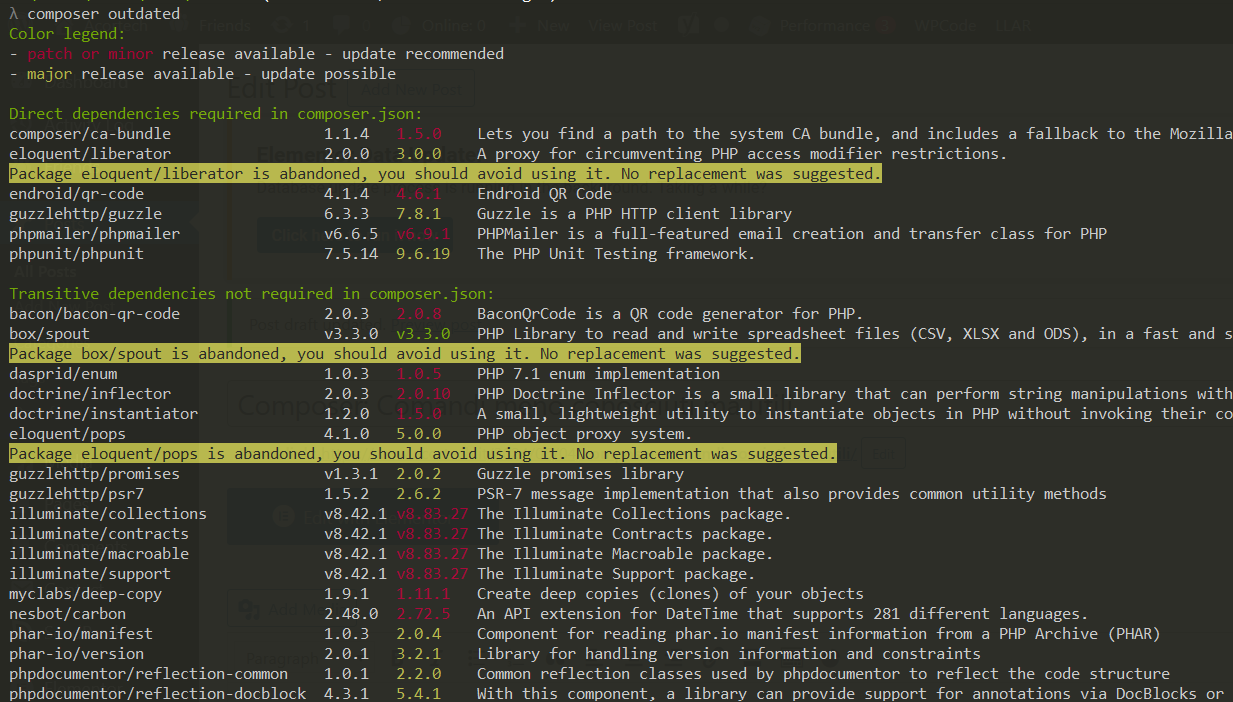Select the doctrine/instantiator package name

[x=103, y=414]
